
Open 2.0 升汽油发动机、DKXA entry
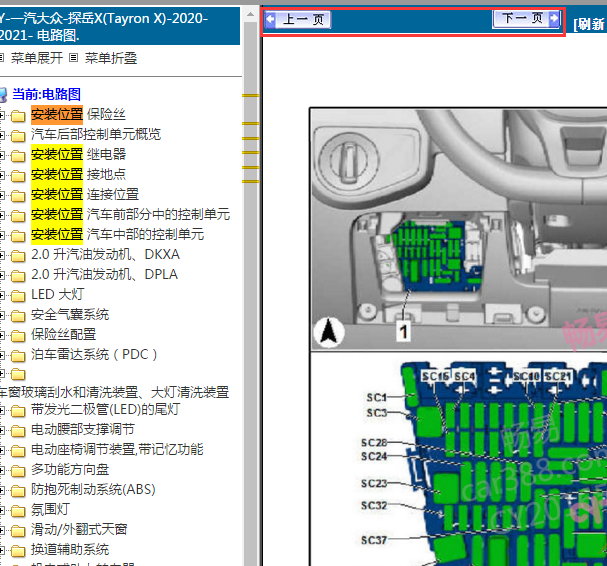(105, 254)
